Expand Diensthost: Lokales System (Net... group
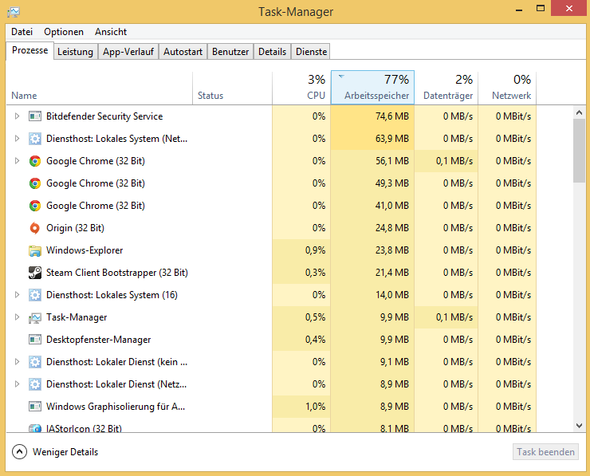The height and width of the screenshot is (476, 590). [x=17, y=138]
